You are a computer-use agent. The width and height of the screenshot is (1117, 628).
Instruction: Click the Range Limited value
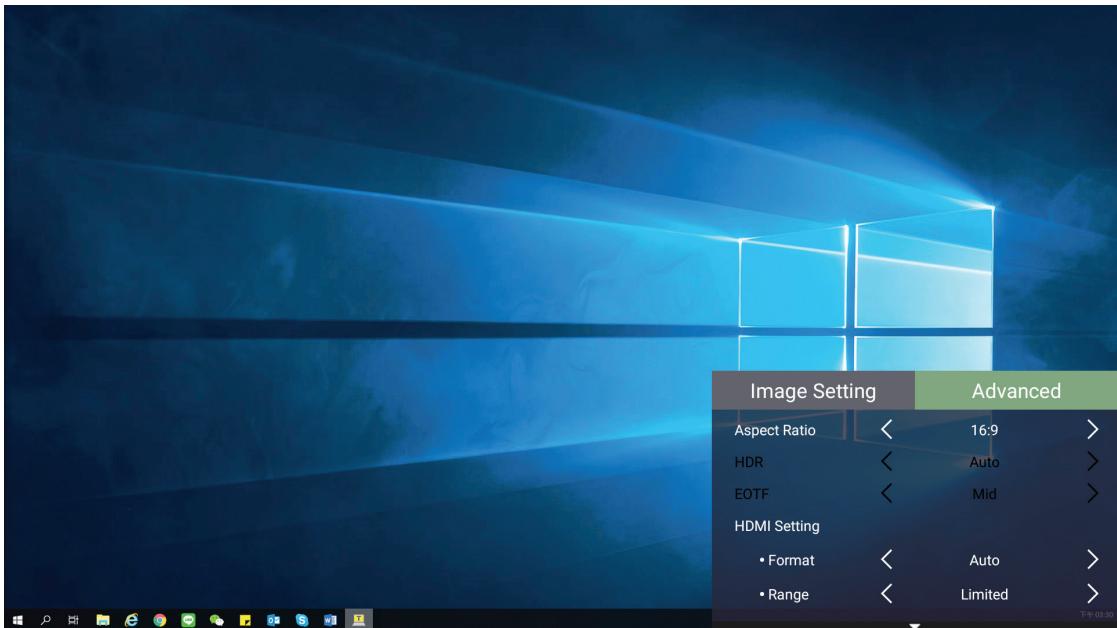pyautogui.click(x=984, y=595)
